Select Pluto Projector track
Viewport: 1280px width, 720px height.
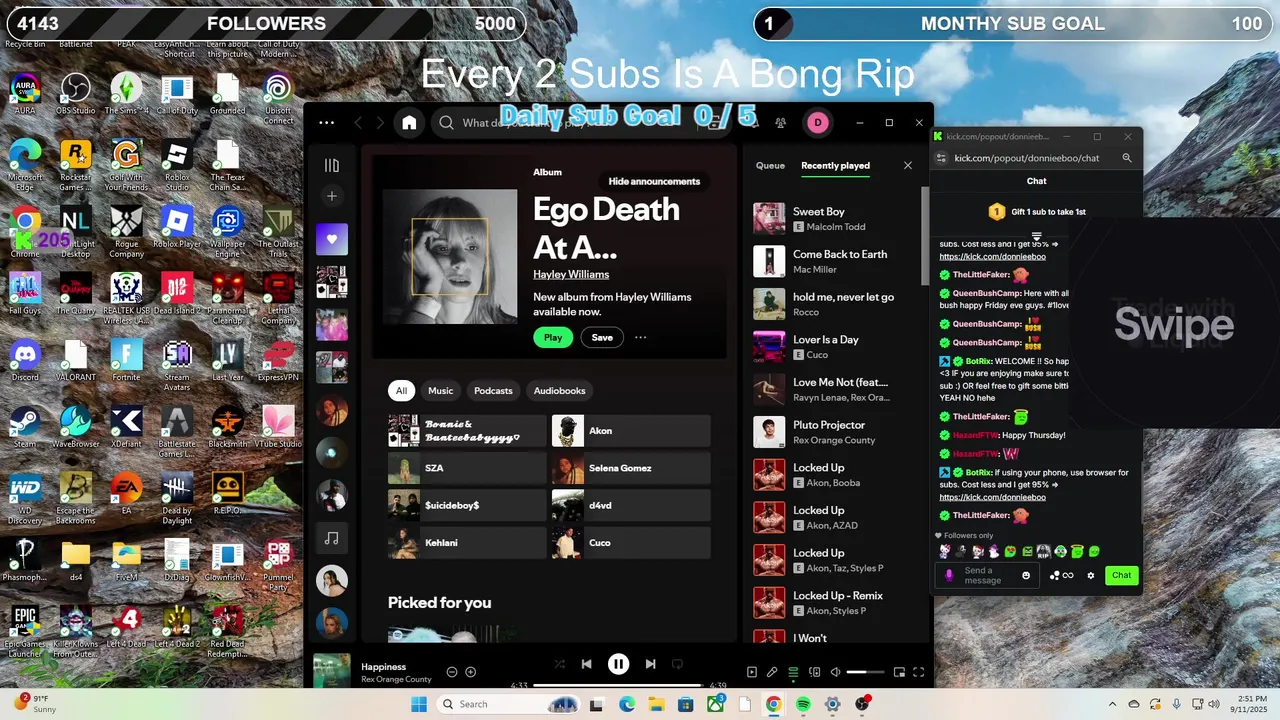click(833, 432)
